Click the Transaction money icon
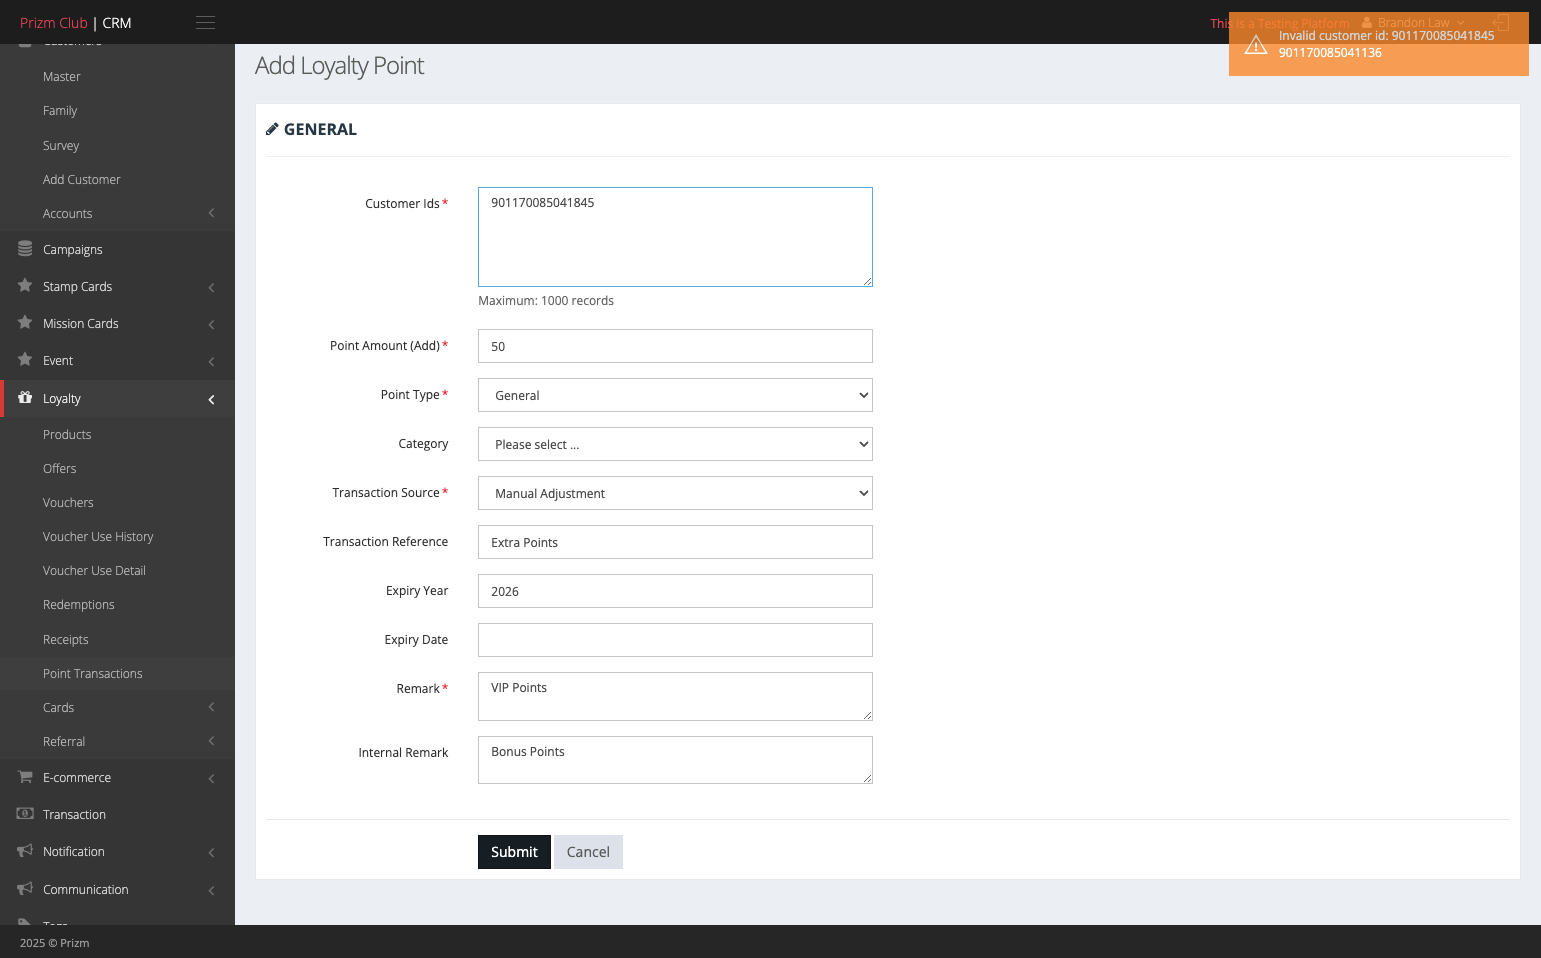 pos(25,814)
